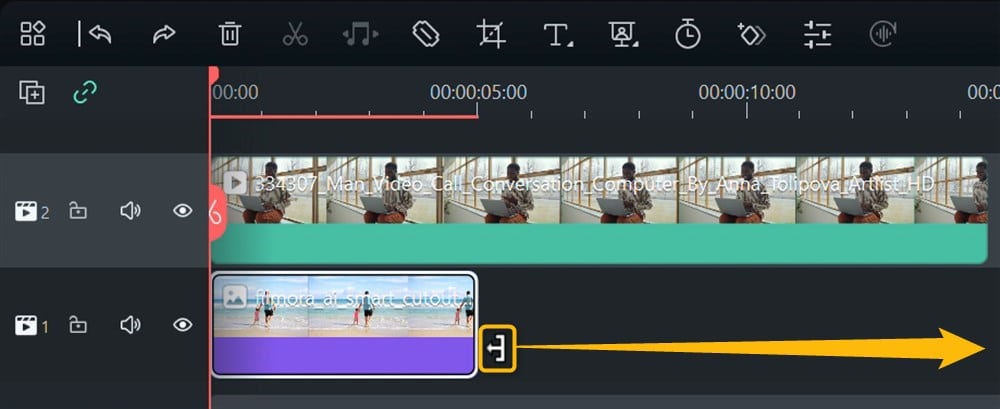Open the Text tool
This screenshot has height=409, width=1000.
[x=558, y=34]
